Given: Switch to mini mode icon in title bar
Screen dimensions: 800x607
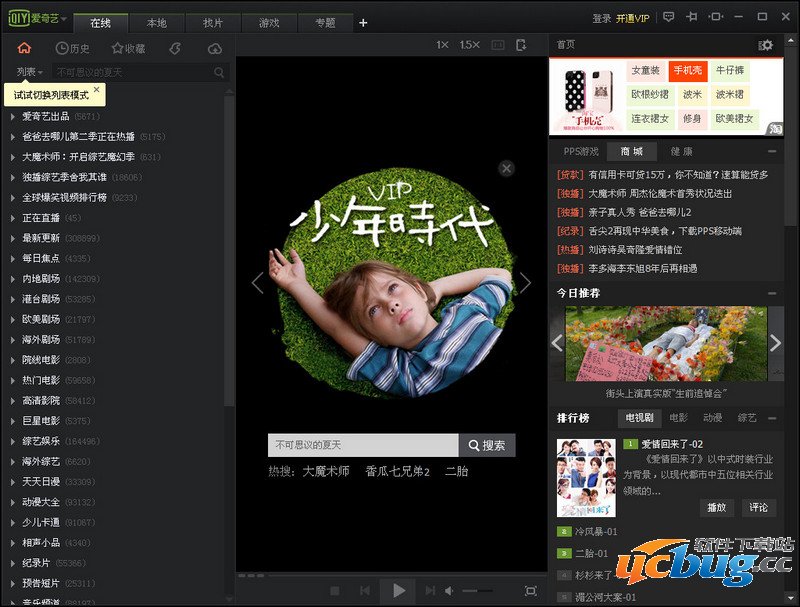Looking at the screenshot, I should coord(715,17).
